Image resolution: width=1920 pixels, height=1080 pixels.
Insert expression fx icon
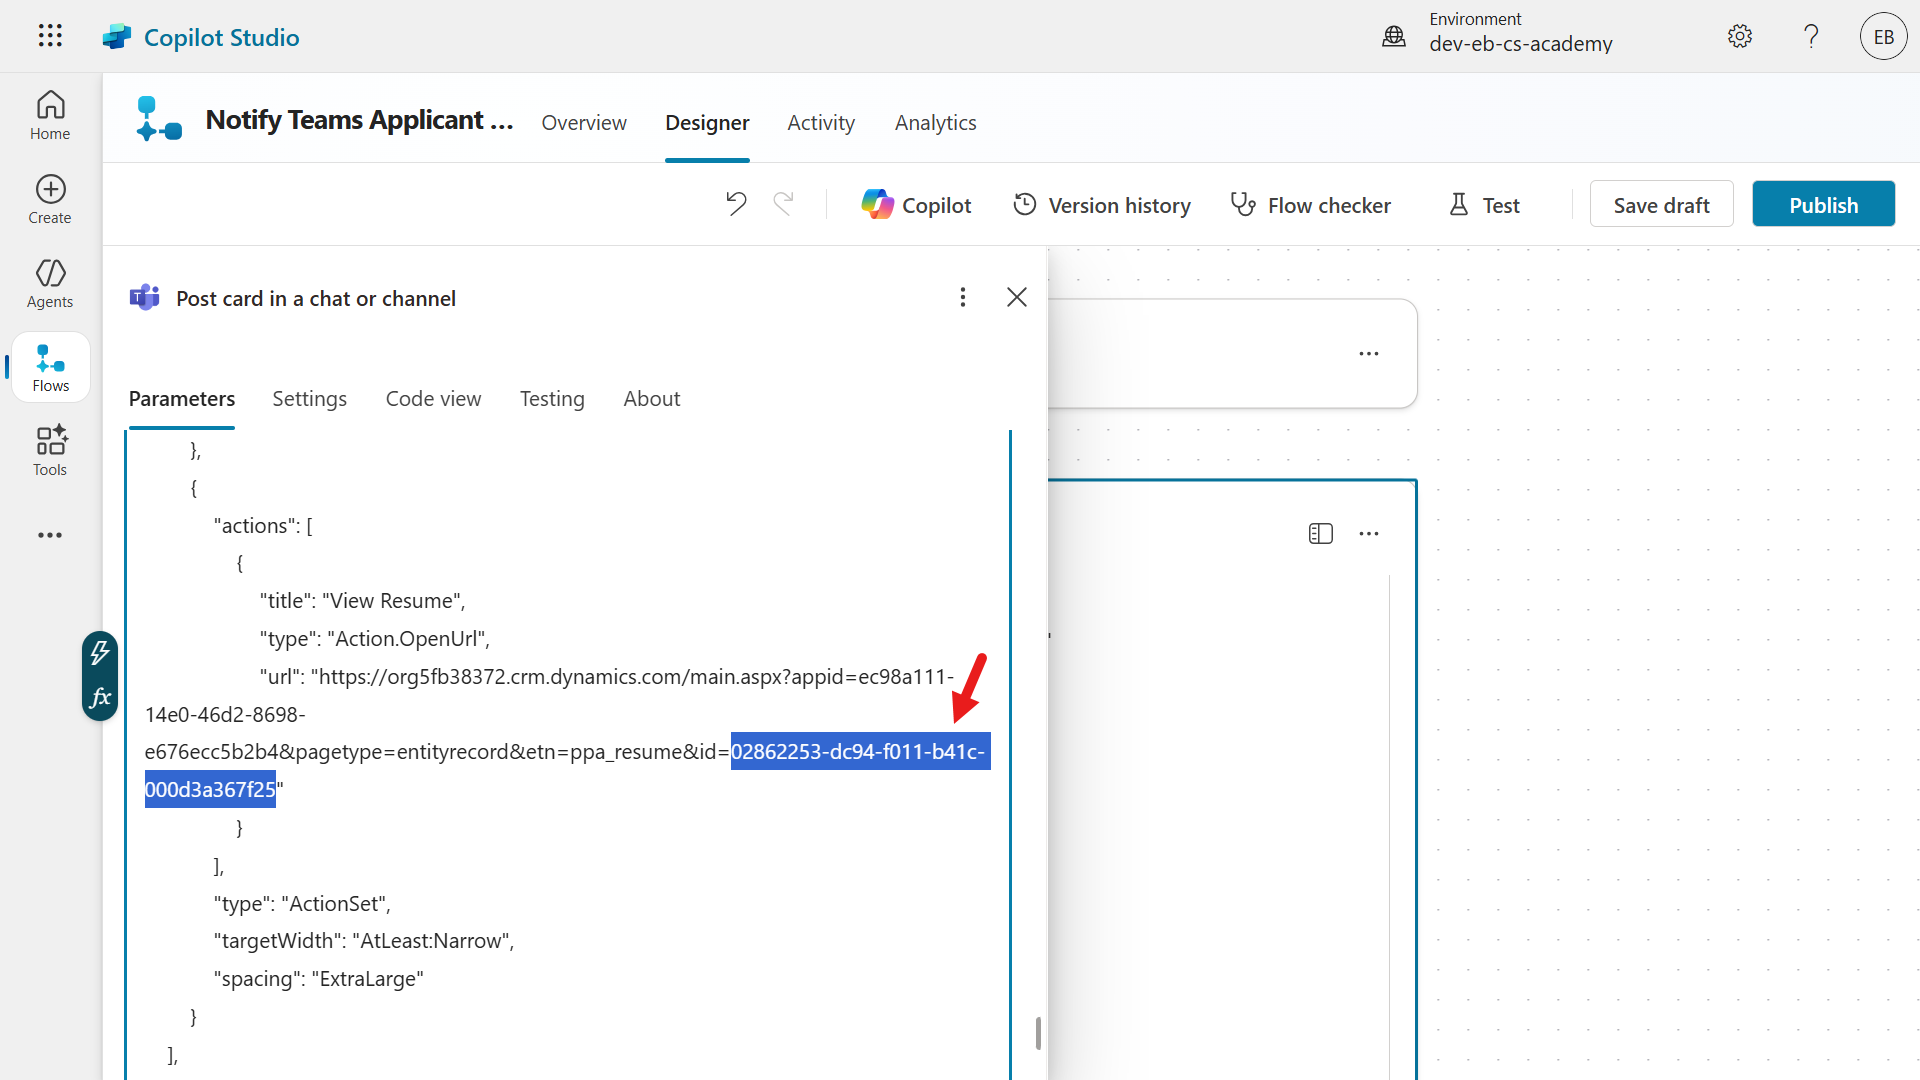tap(100, 697)
